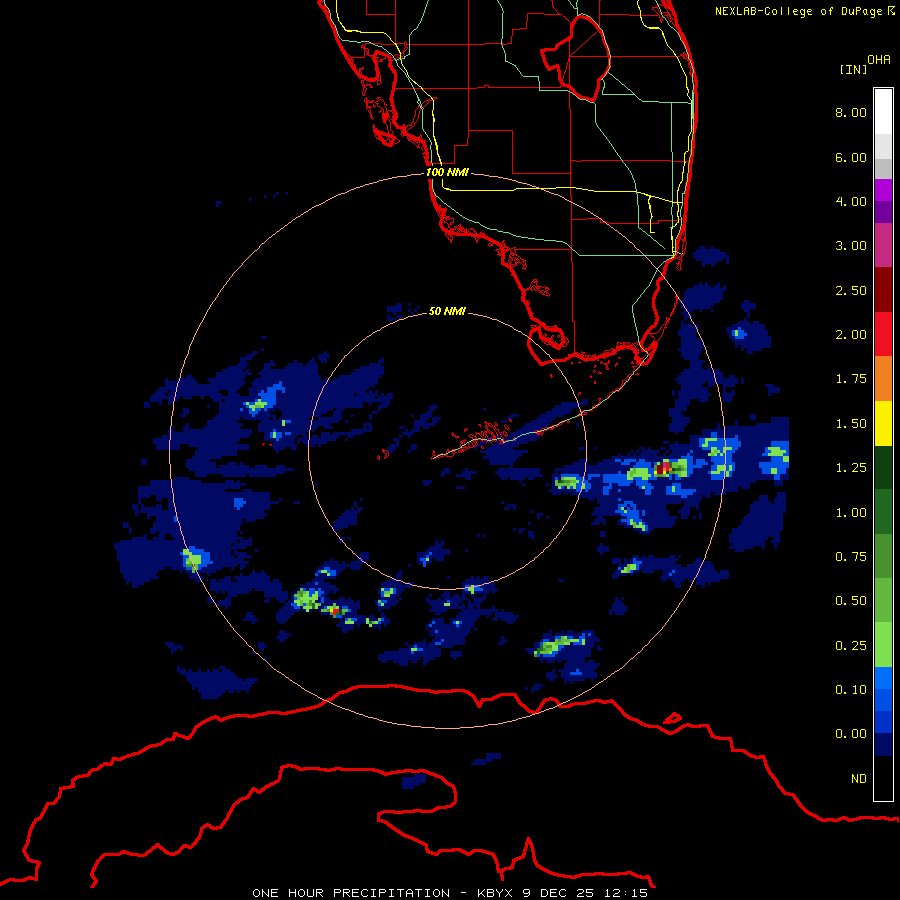This screenshot has height=900, width=900.
Task: Click the white color band beside 8.00
Action: (883, 112)
